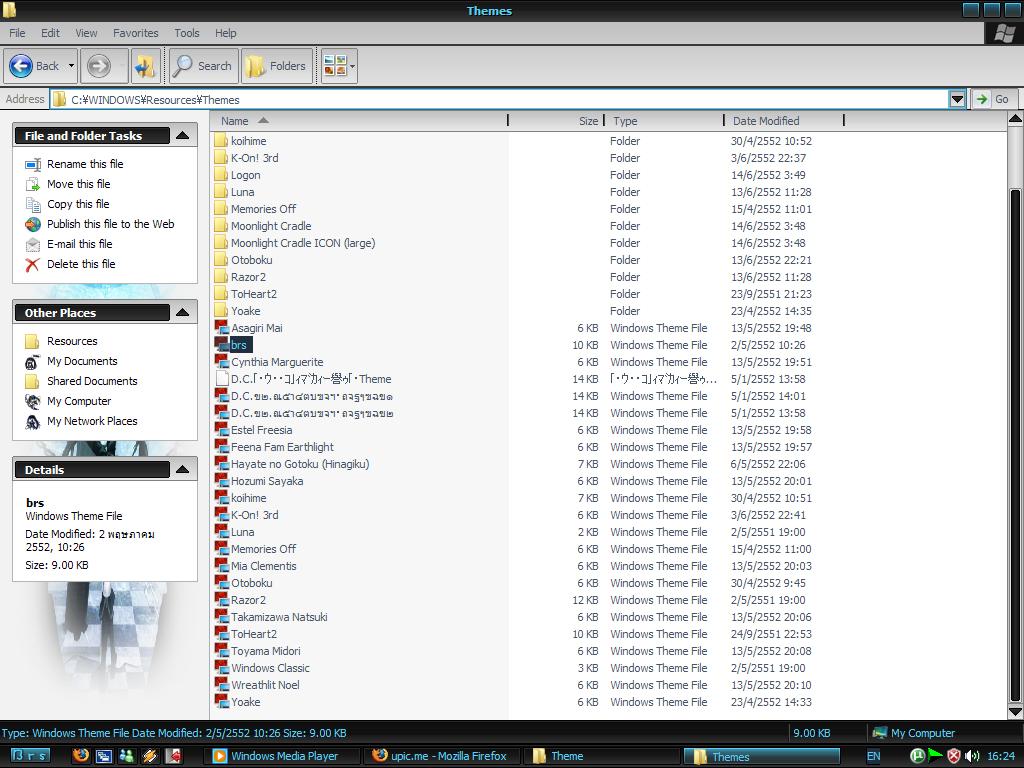Select the Moonlight Cradle folder icon
This screenshot has height=768, width=1024.
(221, 226)
